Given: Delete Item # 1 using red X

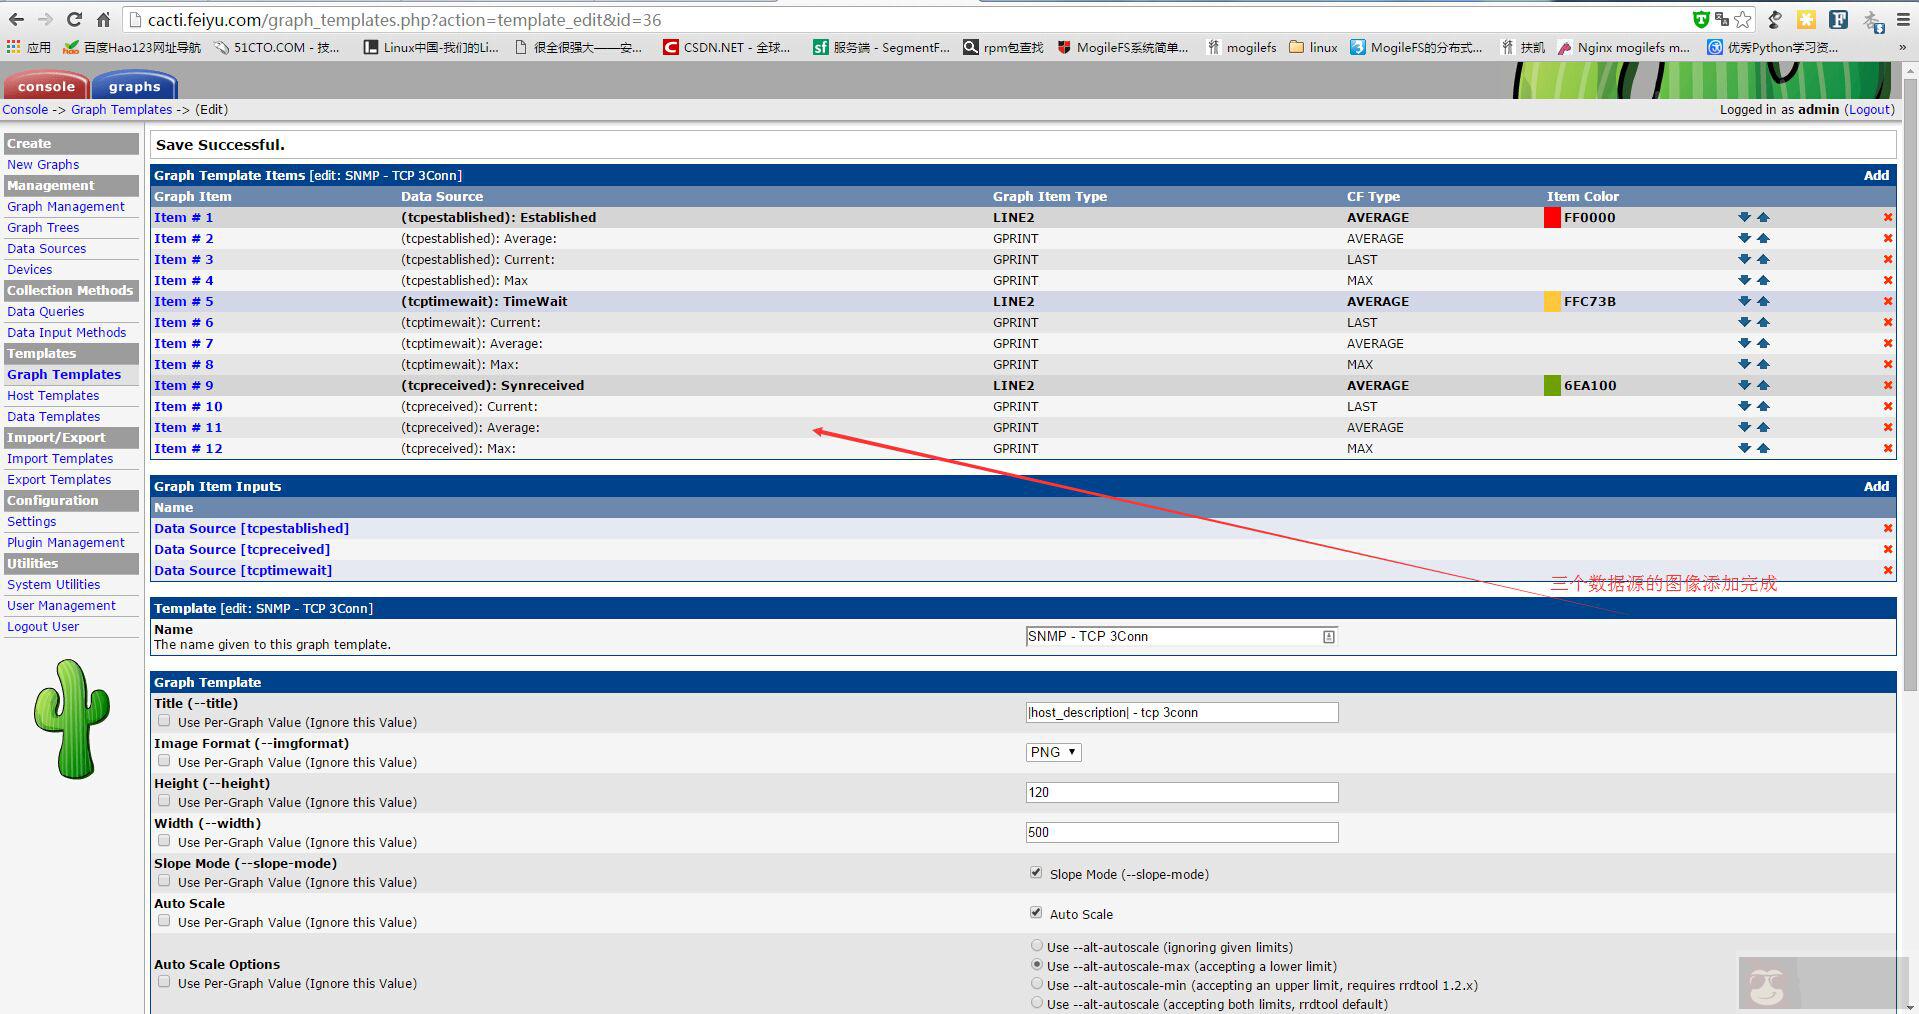Looking at the screenshot, I should 1887,218.
